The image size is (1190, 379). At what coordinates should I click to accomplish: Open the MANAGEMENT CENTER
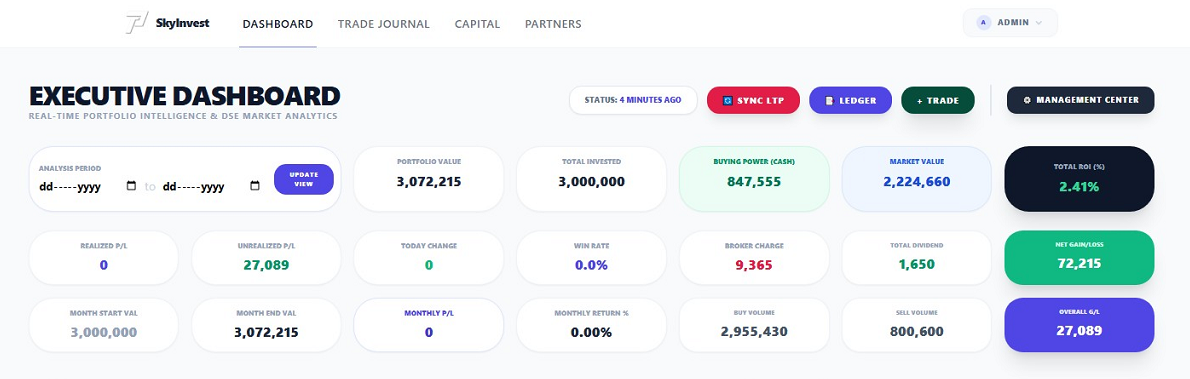click(1081, 100)
